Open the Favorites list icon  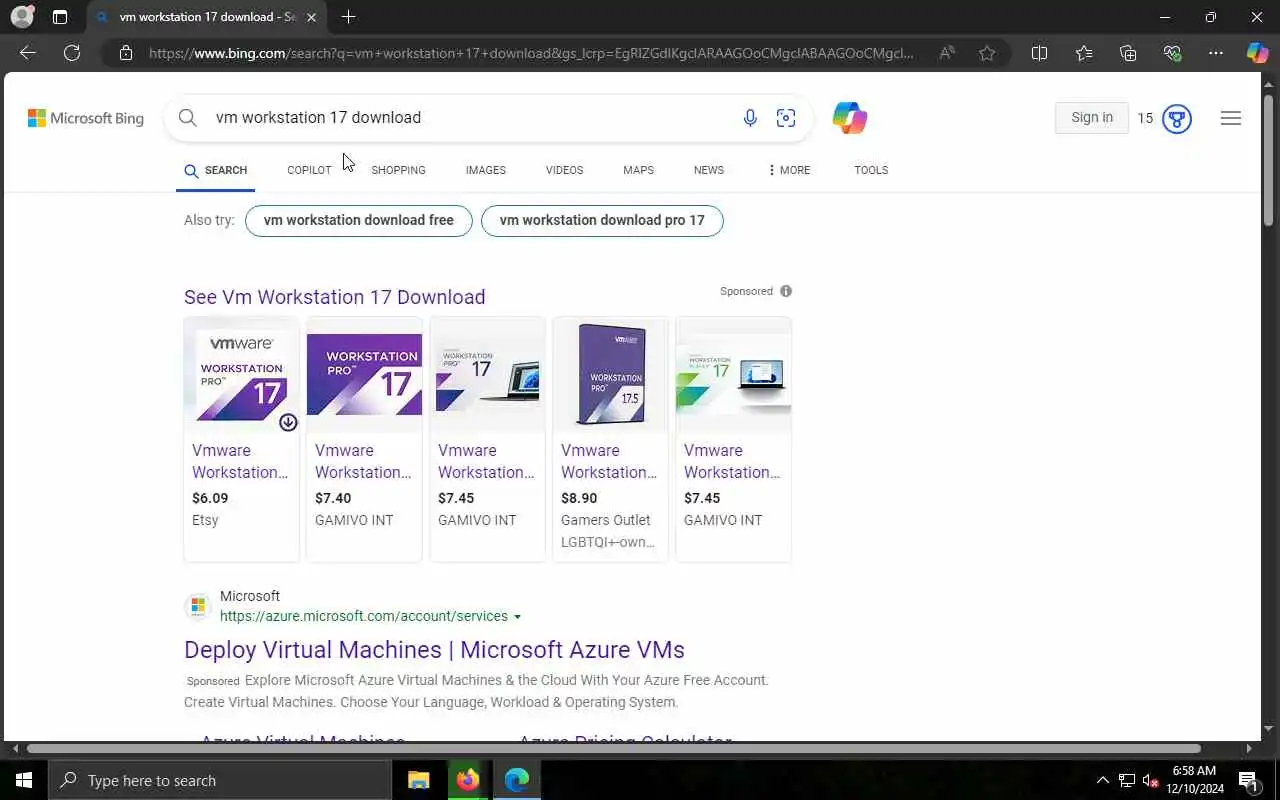pos(1084,53)
